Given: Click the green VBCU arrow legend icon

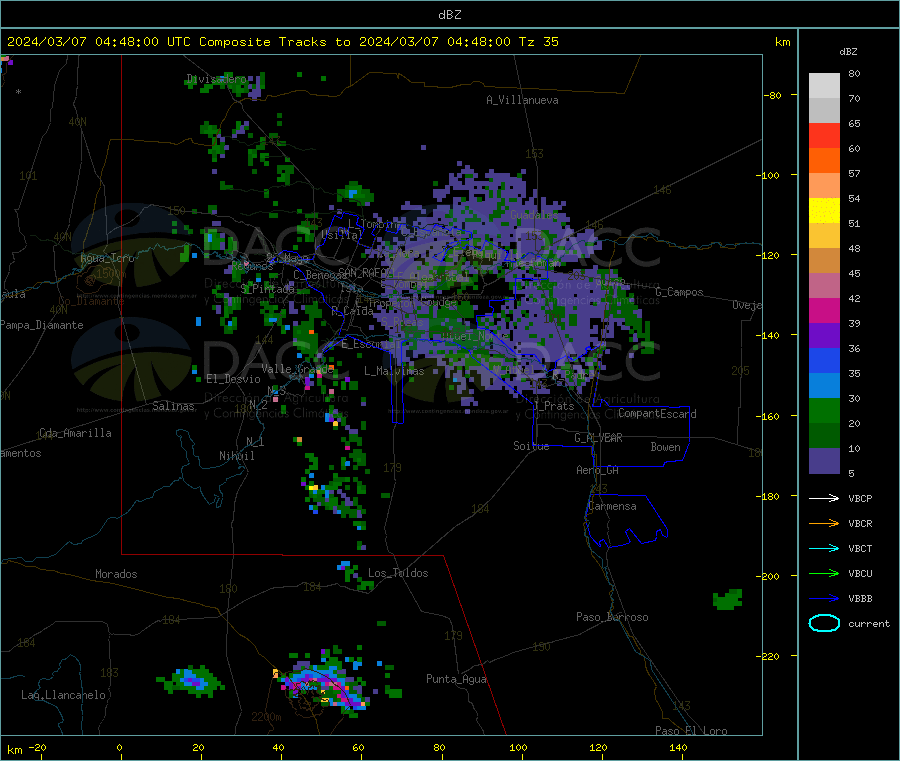Looking at the screenshot, I should click(824, 573).
